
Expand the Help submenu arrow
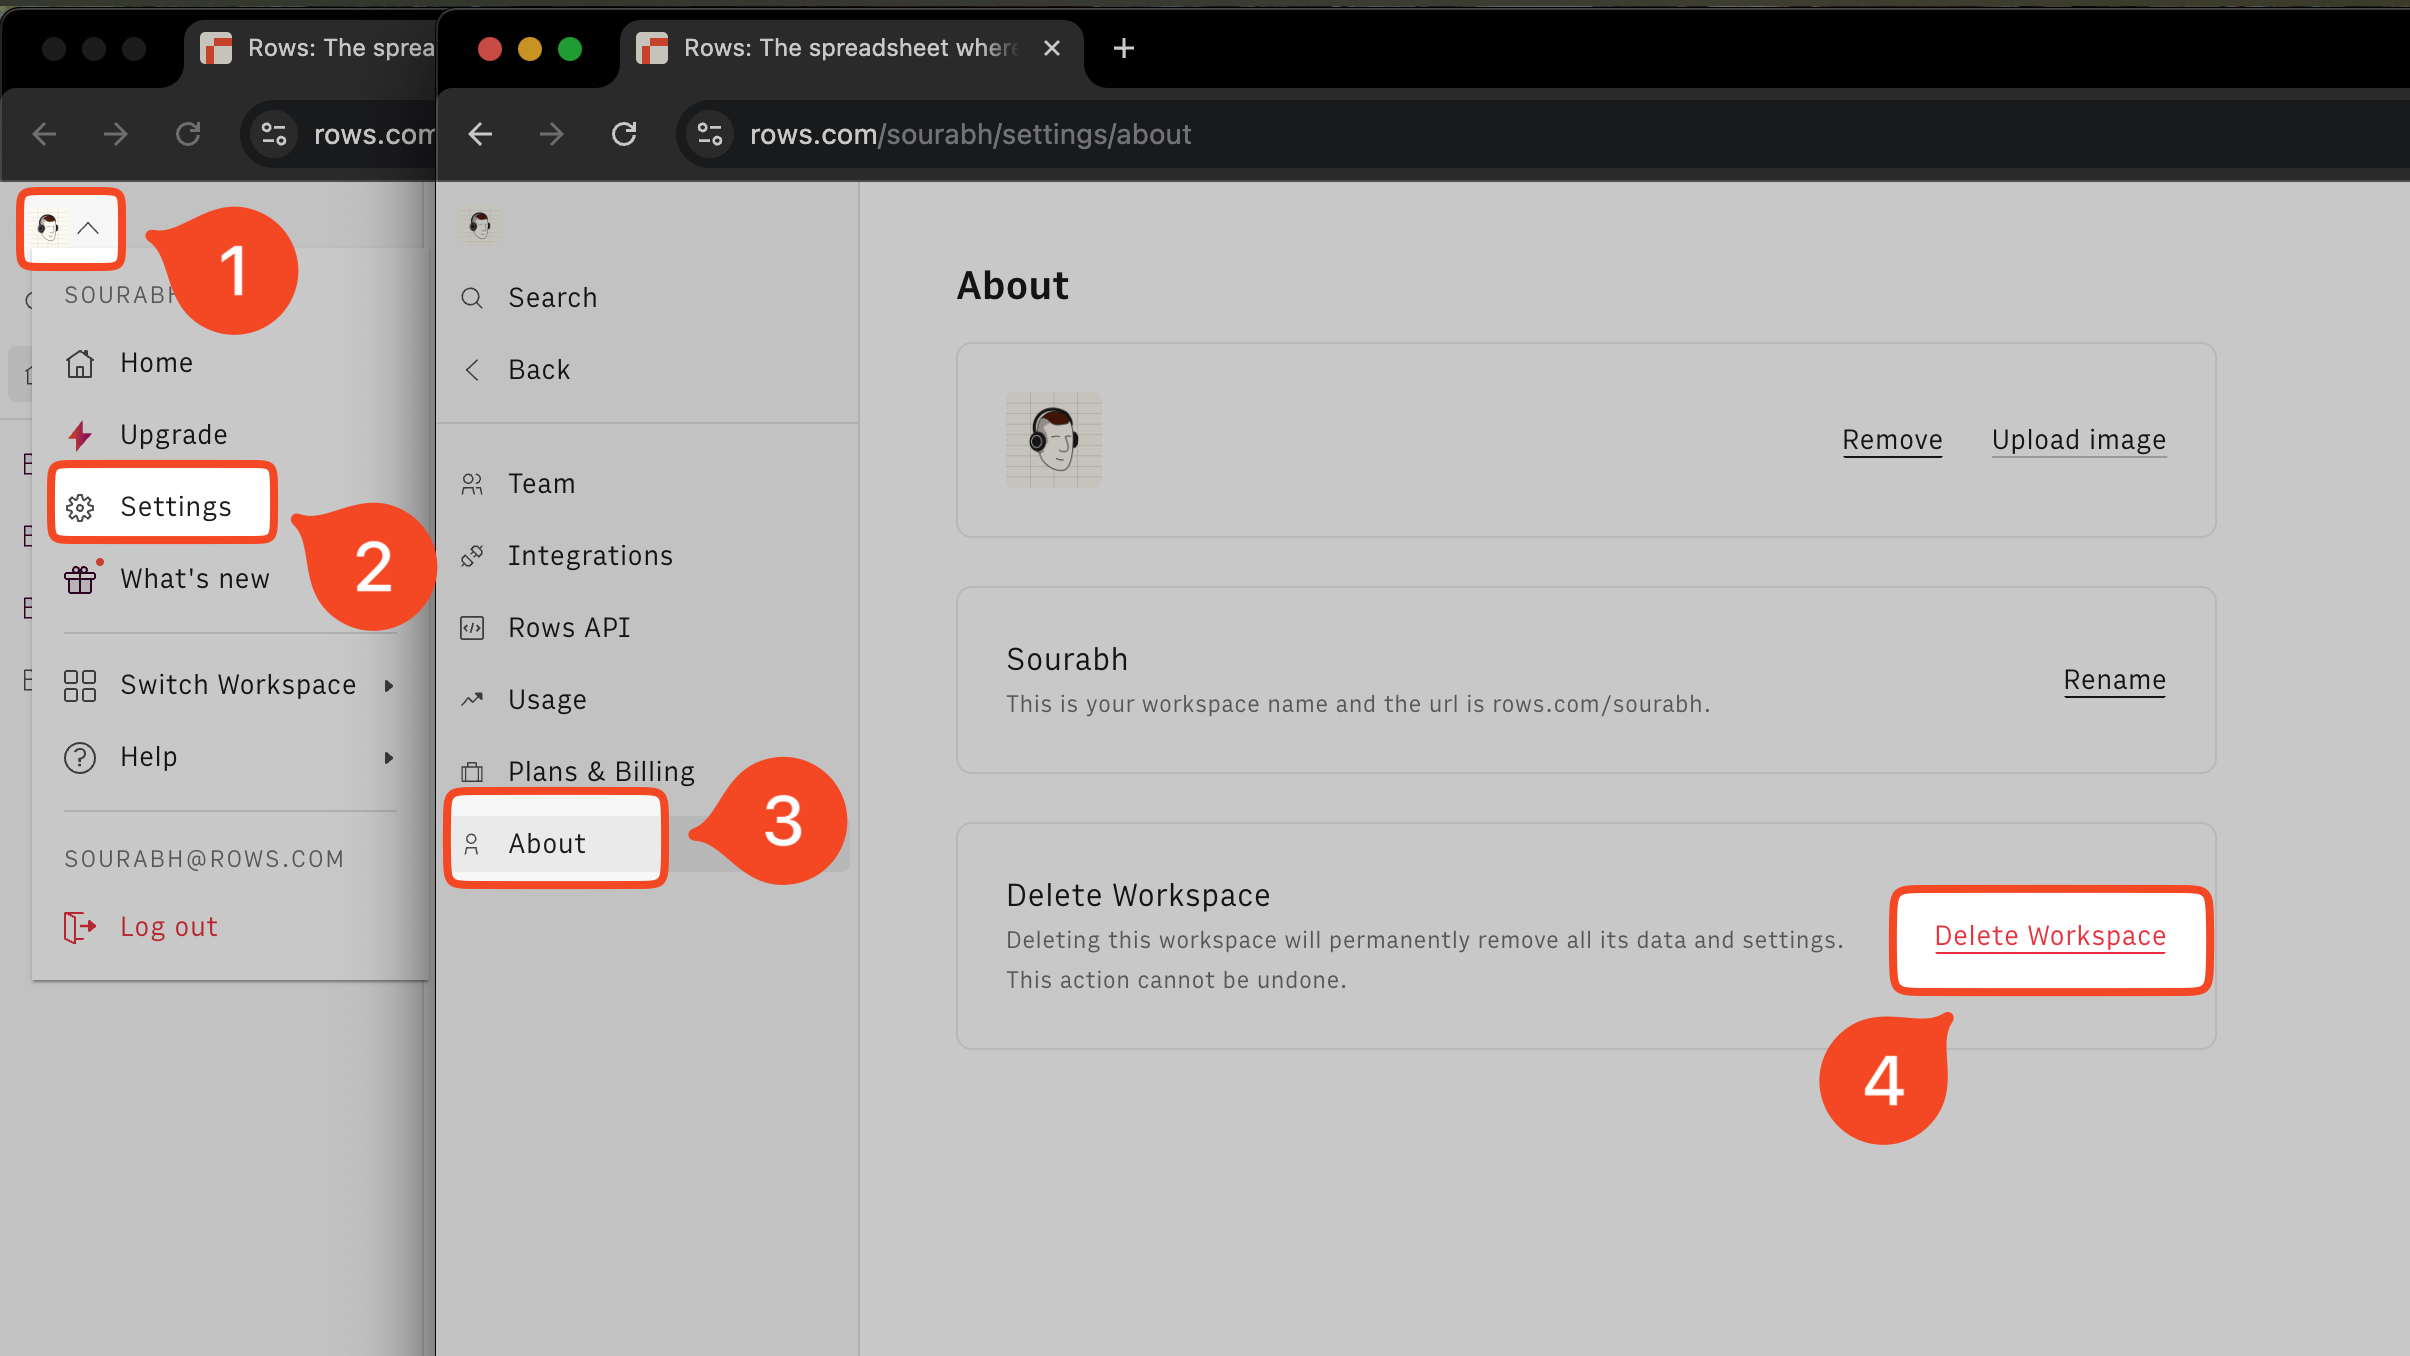coord(389,757)
